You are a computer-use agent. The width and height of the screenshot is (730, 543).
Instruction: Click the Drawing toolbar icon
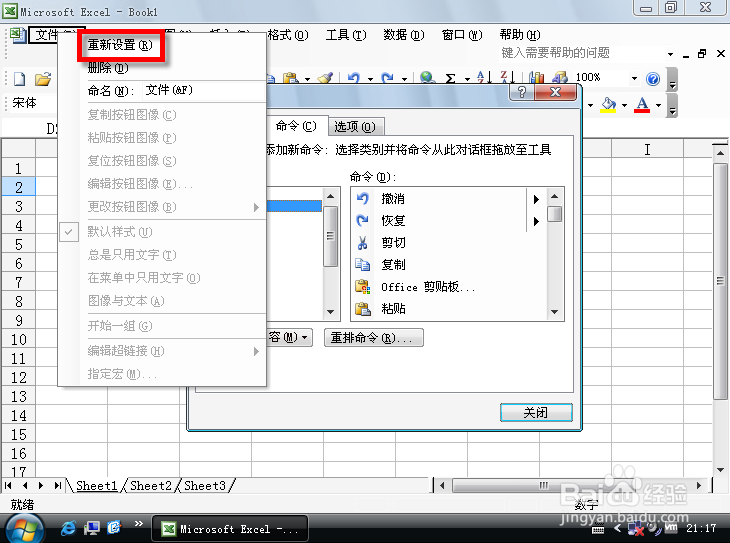[560, 78]
